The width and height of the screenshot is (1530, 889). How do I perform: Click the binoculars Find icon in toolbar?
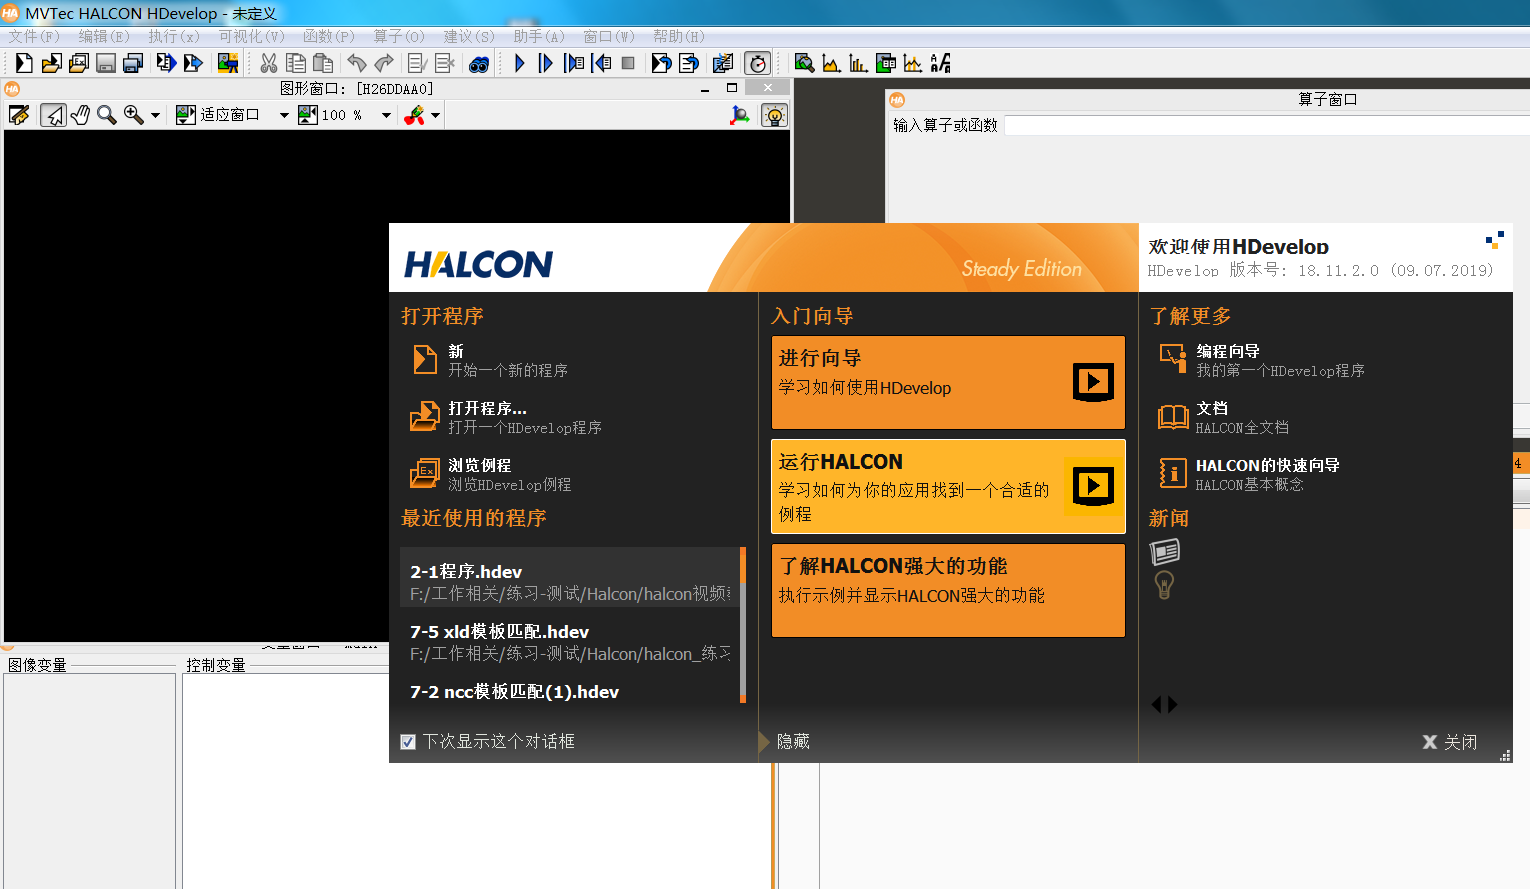click(479, 63)
